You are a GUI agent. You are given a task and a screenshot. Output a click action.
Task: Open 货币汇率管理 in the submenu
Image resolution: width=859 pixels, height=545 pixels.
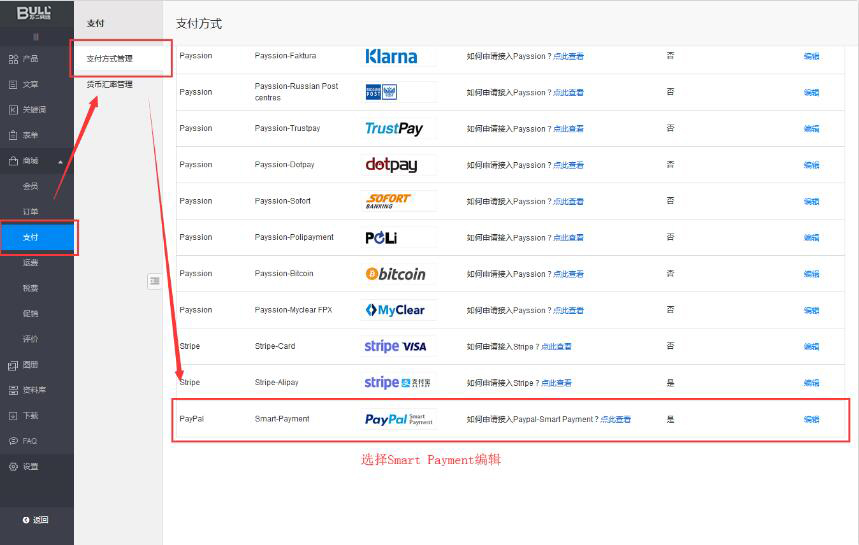point(110,85)
